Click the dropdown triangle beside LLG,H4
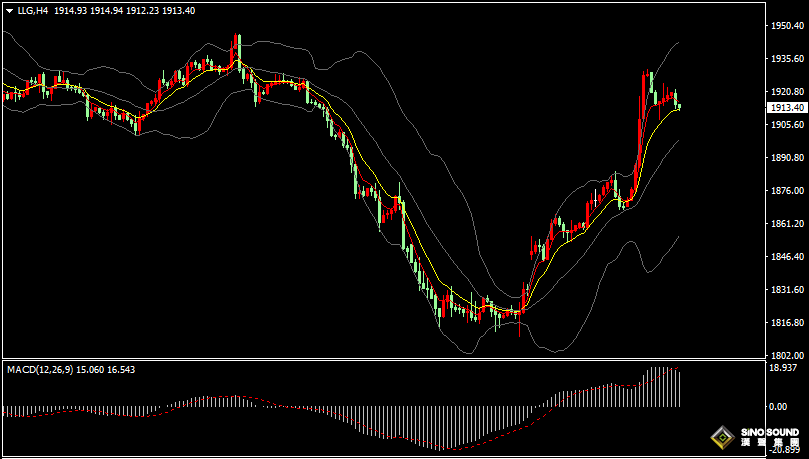The width and height of the screenshot is (809, 459). click(9, 9)
